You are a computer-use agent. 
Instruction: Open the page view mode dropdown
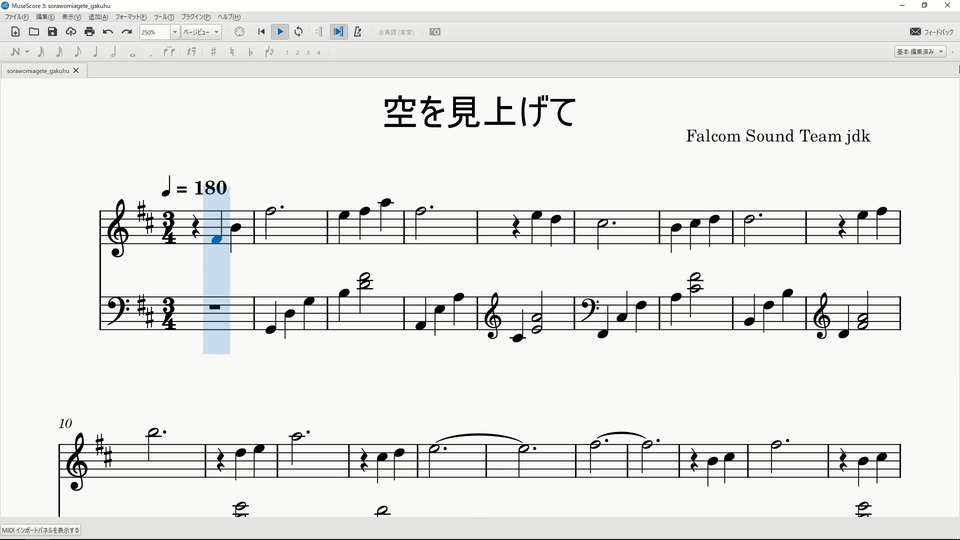[x=201, y=32]
